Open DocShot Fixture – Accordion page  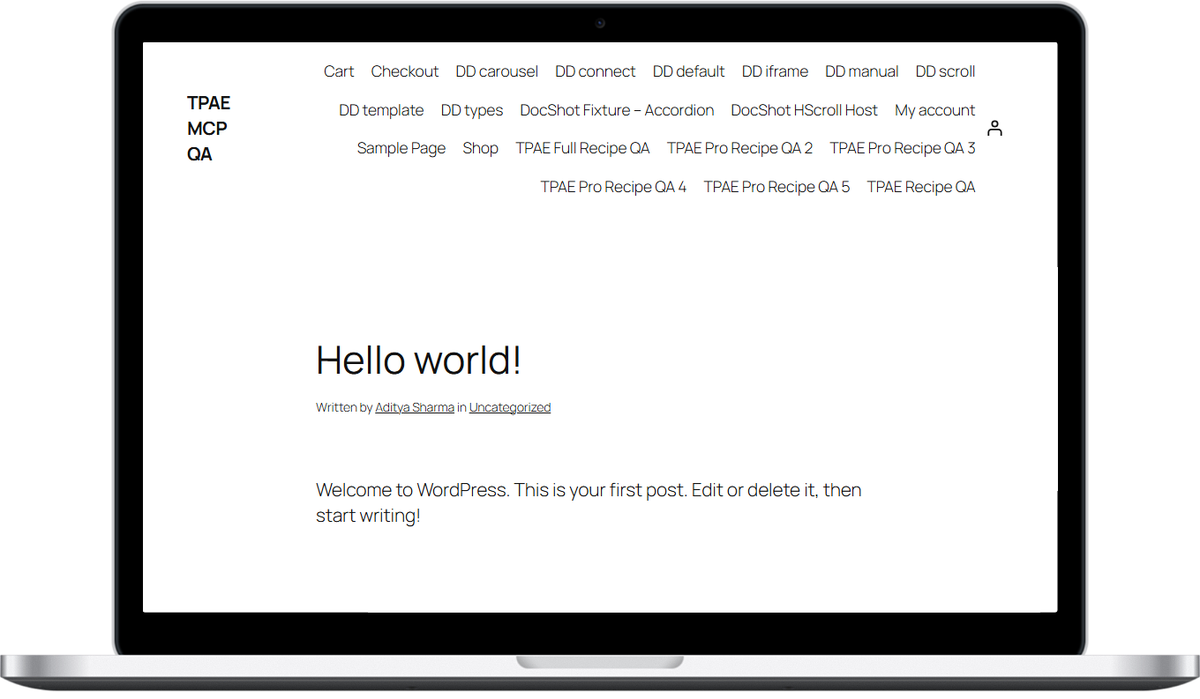click(617, 110)
